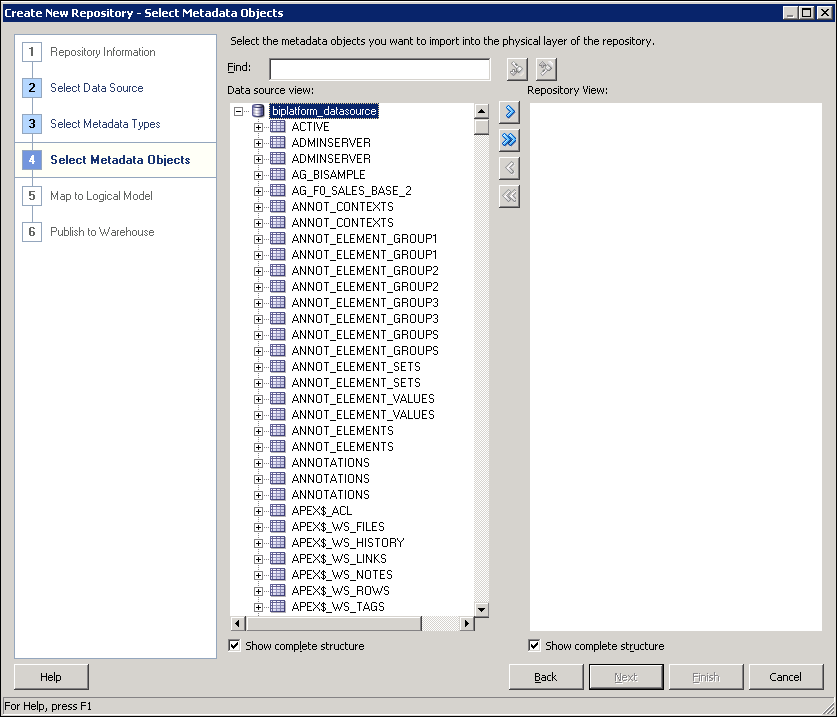Select the AG_BISAMPLE table name
The height and width of the screenshot is (717, 837).
(x=328, y=175)
